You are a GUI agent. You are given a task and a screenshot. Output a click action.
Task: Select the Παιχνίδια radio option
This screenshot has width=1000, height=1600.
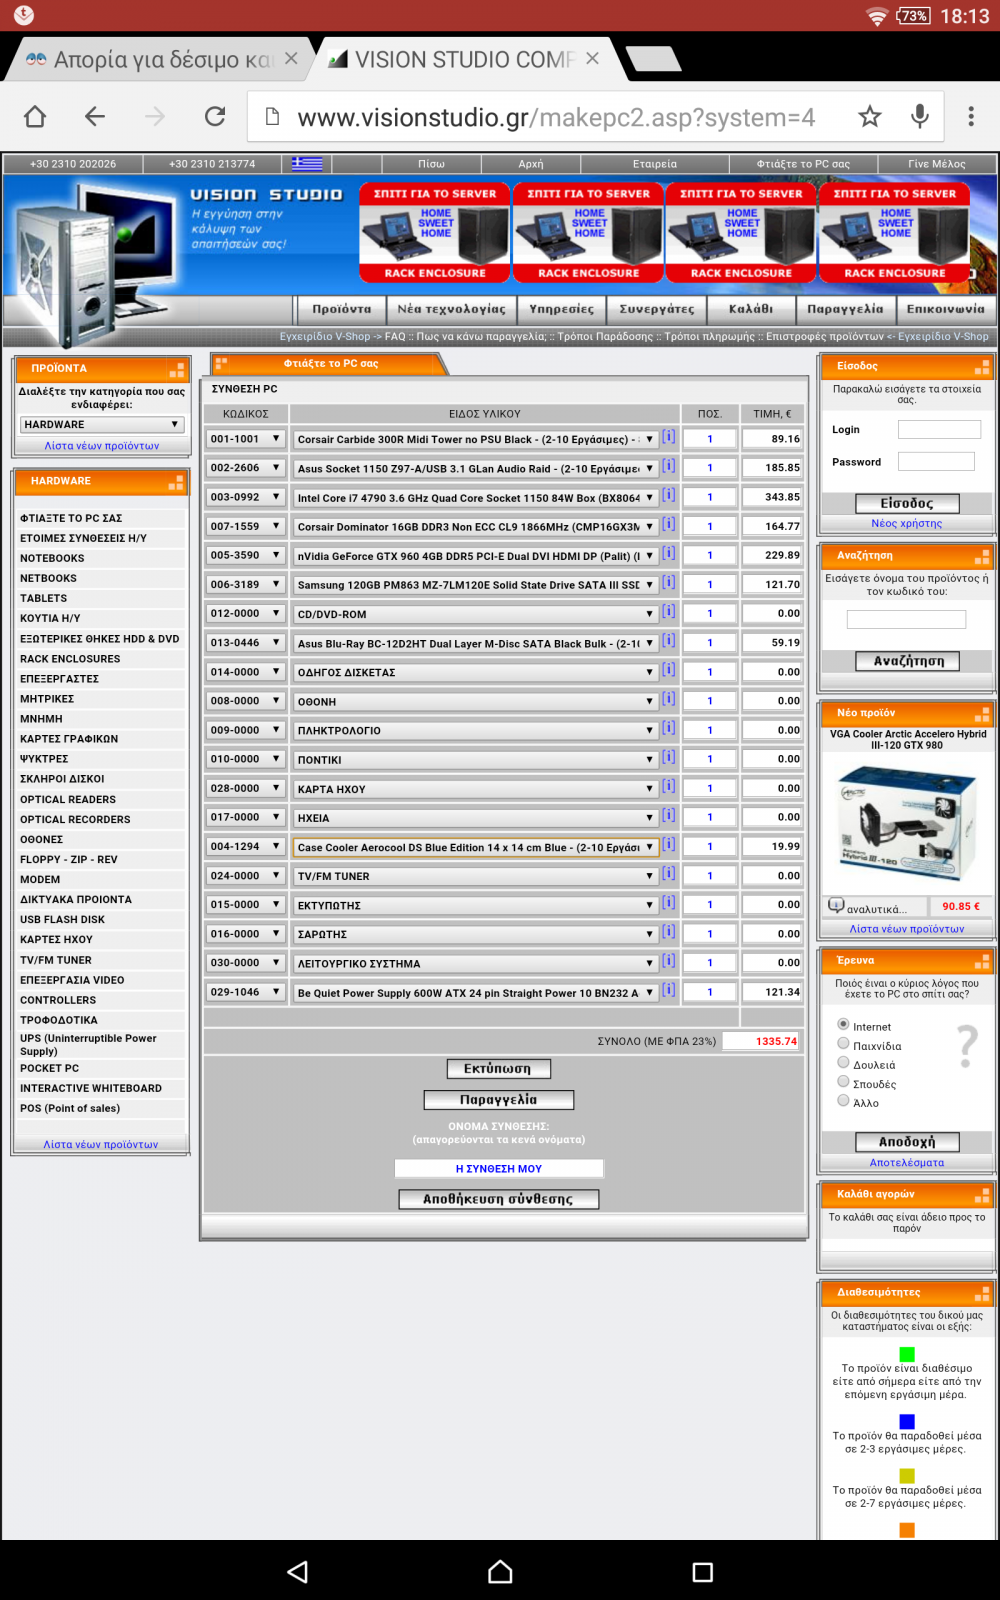pyautogui.click(x=843, y=1043)
